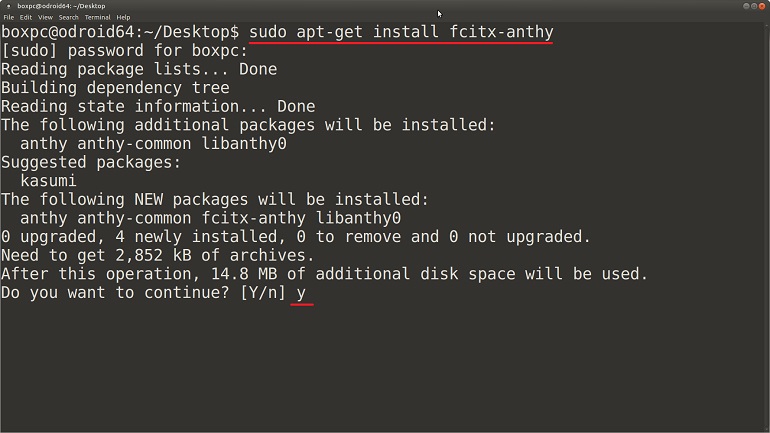Click the '[Y/n]' text in the prompt

[263, 293]
